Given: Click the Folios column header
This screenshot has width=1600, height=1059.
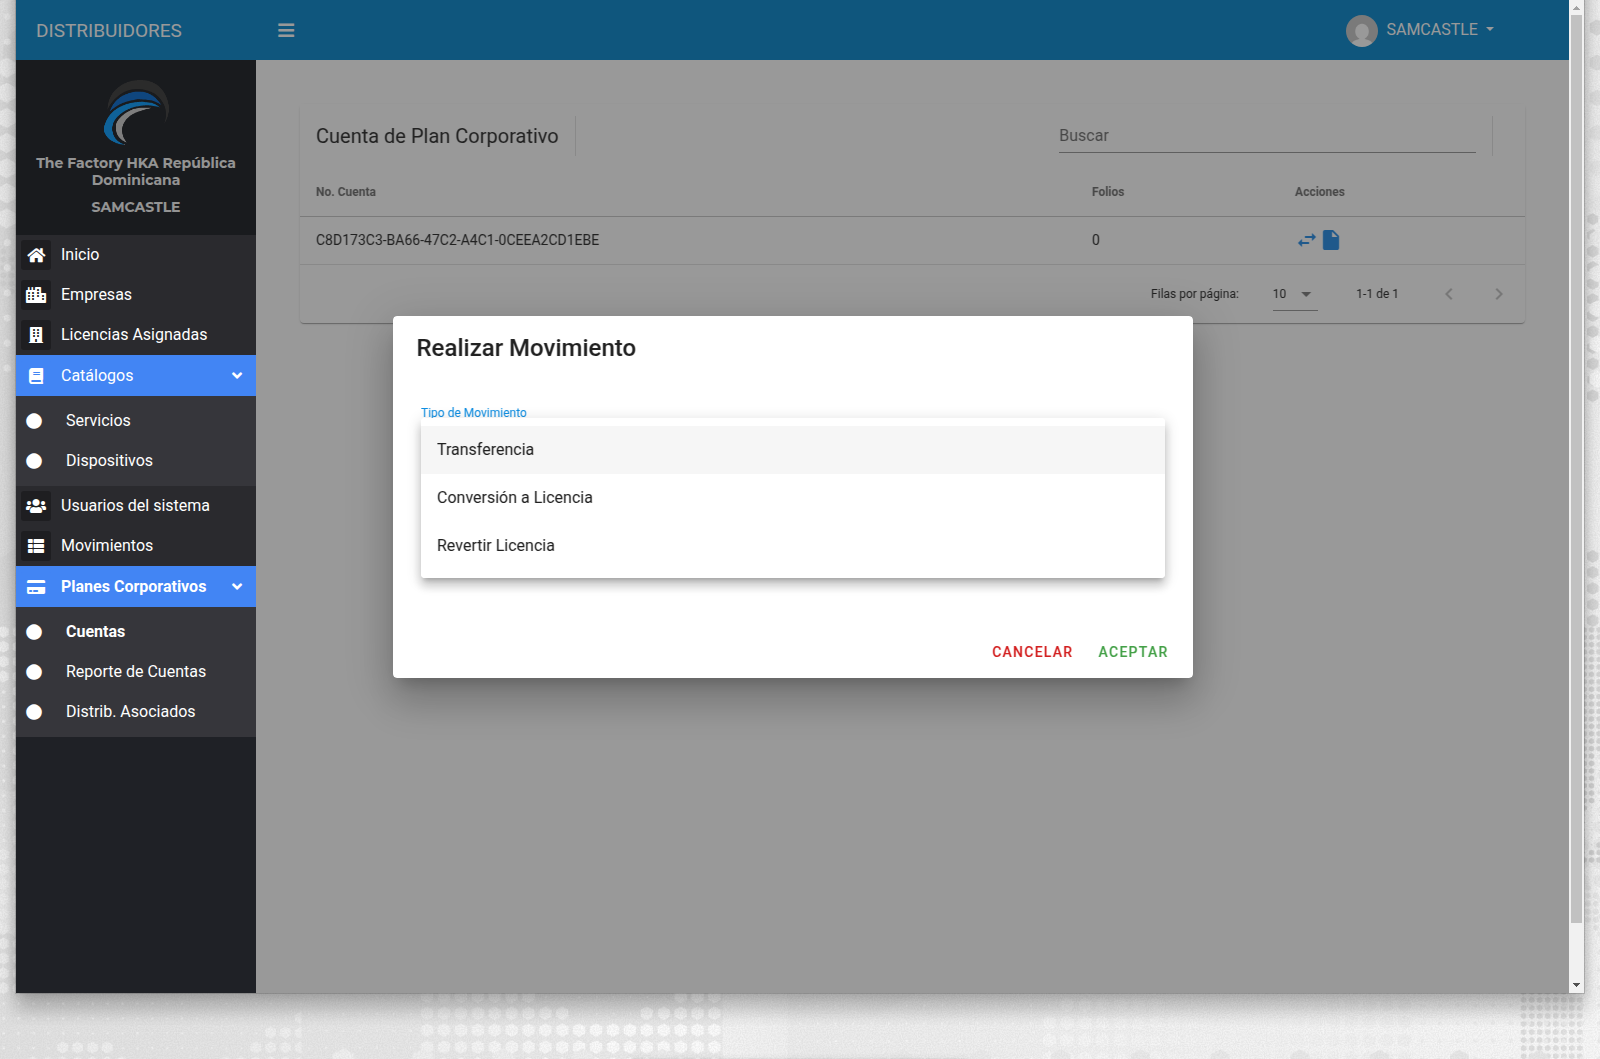Looking at the screenshot, I should (x=1108, y=192).
